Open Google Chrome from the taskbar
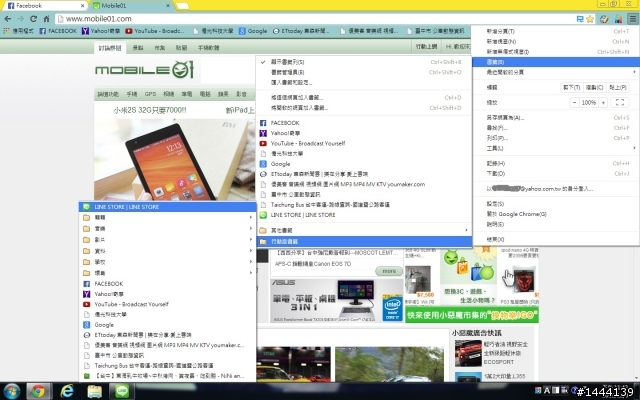 tap(38, 391)
